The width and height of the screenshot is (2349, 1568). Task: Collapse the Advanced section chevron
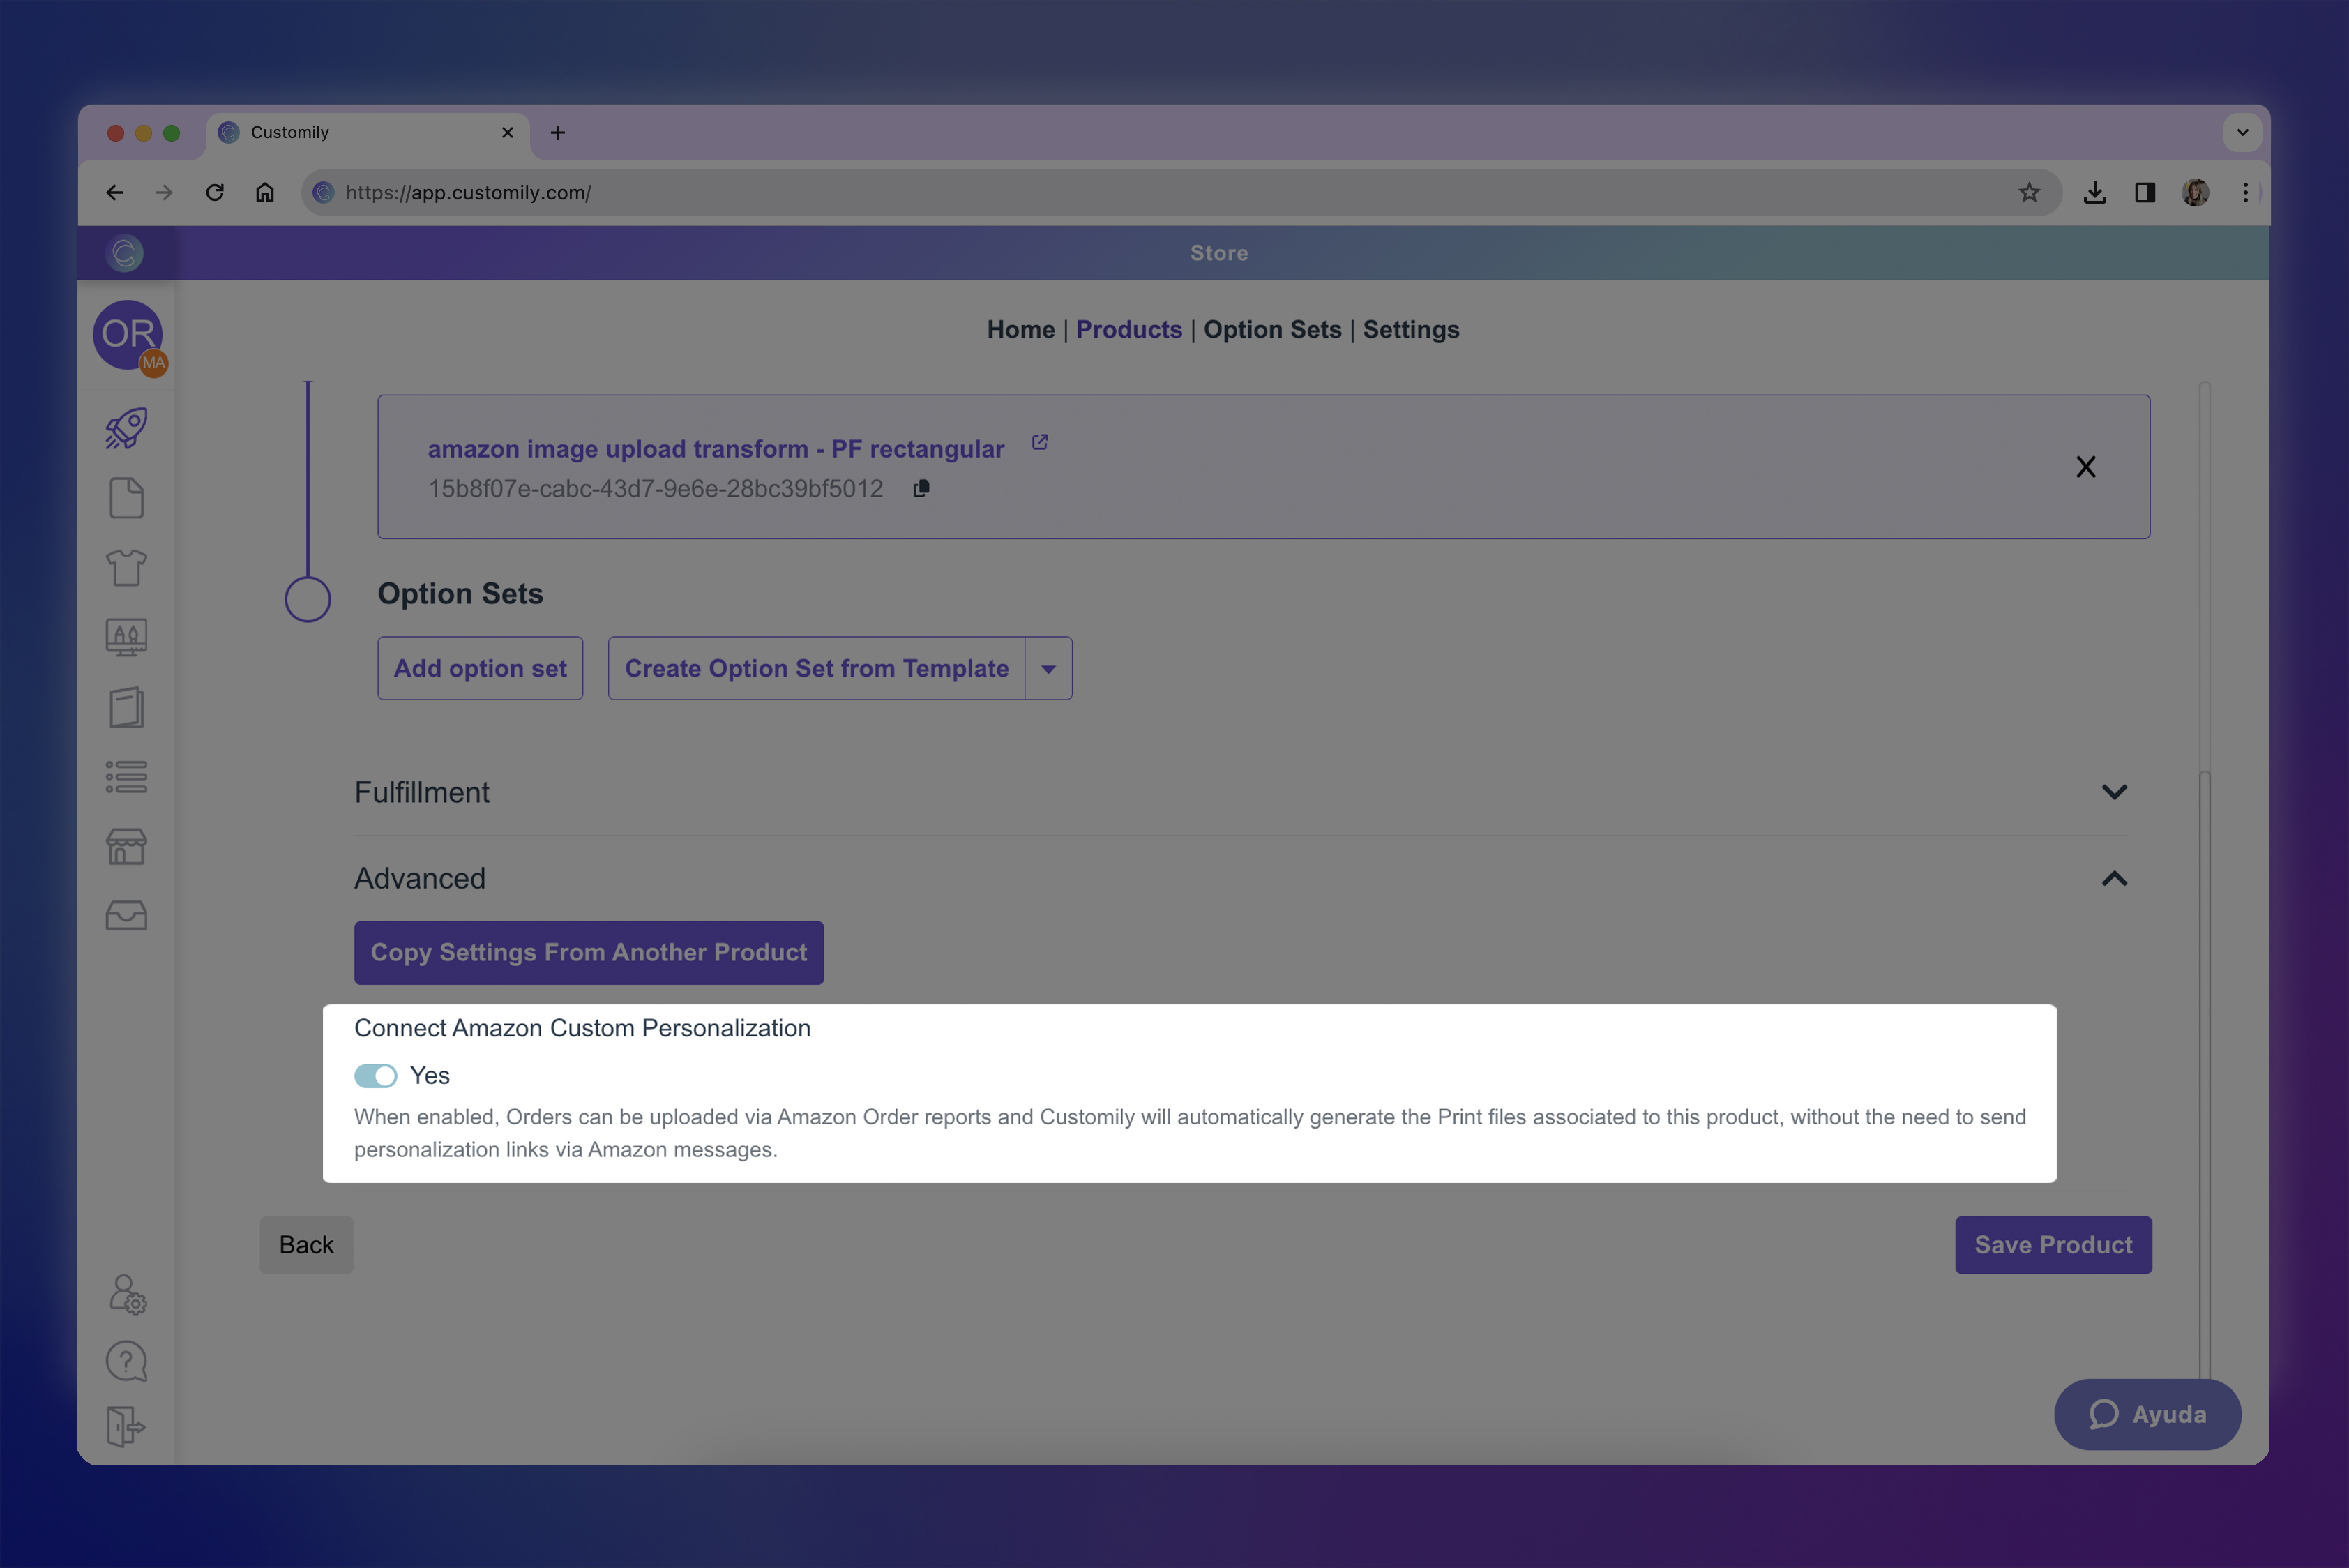point(2114,879)
